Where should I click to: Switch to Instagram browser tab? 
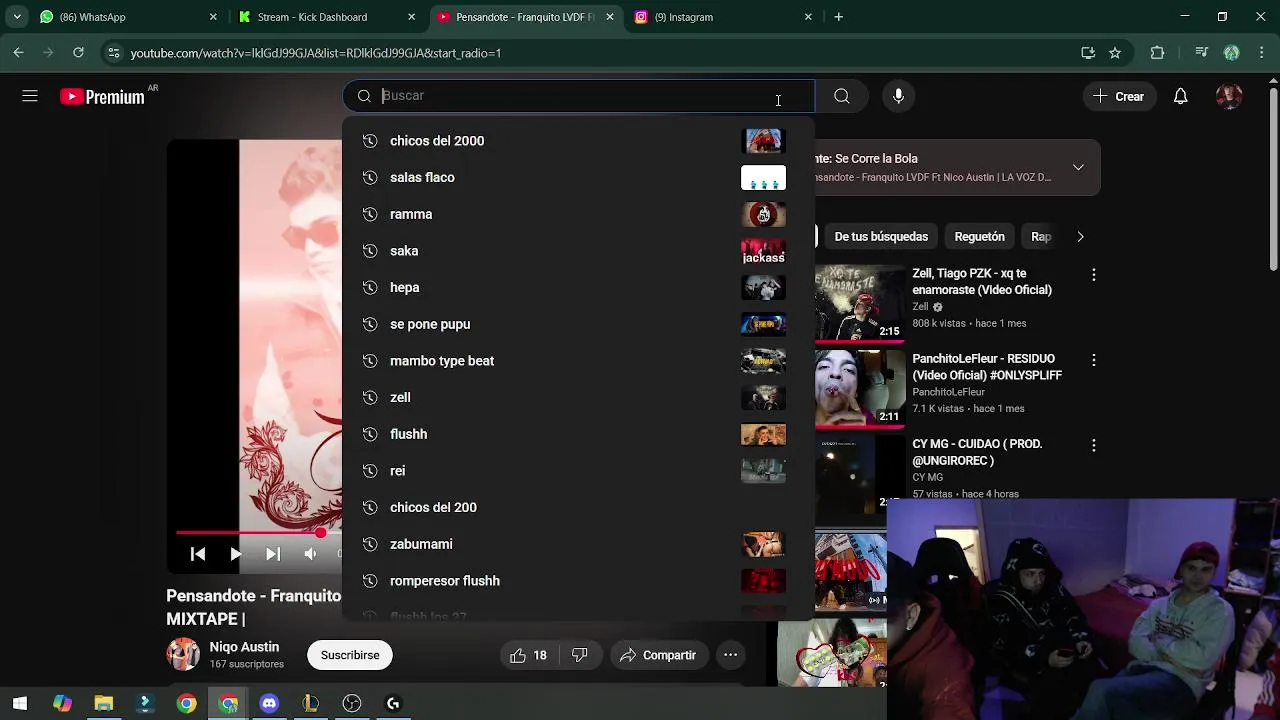pos(722,17)
